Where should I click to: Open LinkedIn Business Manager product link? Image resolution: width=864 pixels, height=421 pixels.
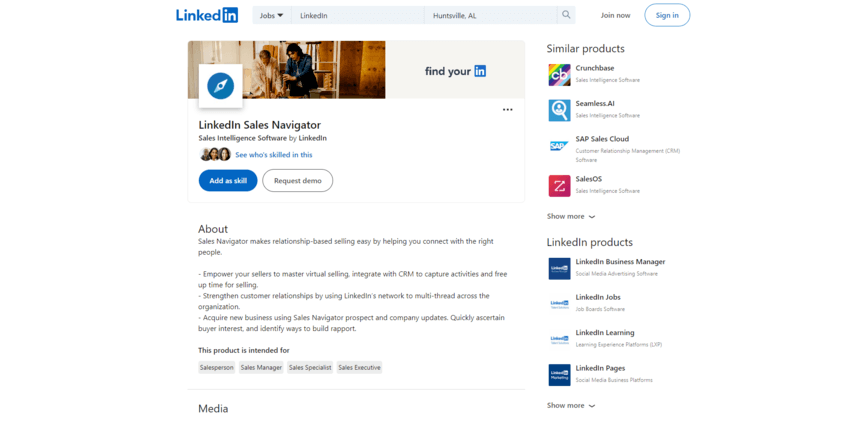click(x=620, y=262)
